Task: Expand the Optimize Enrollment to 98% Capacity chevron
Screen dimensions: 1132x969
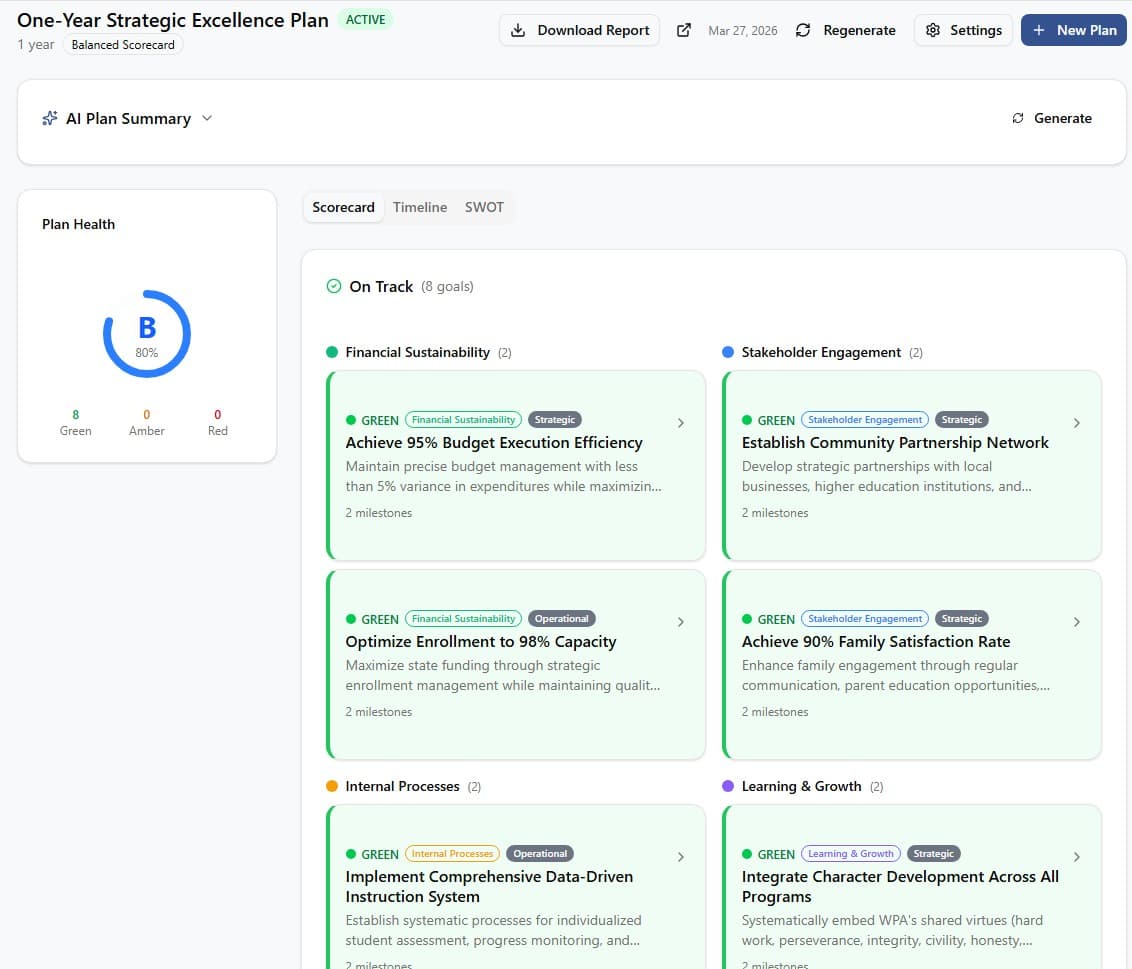Action: [x=681, y=622]
